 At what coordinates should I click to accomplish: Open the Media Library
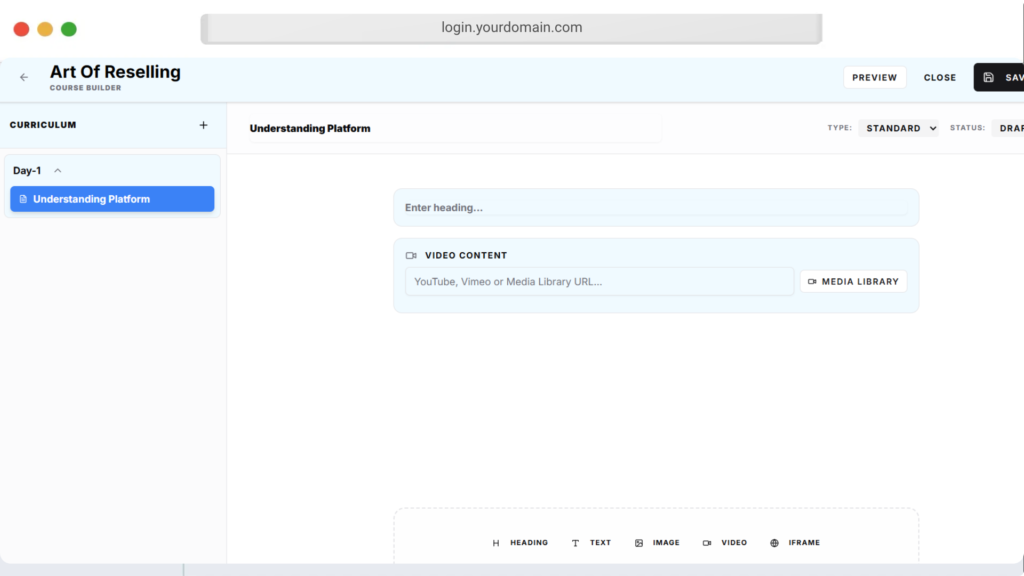click(x=853, y=282)
